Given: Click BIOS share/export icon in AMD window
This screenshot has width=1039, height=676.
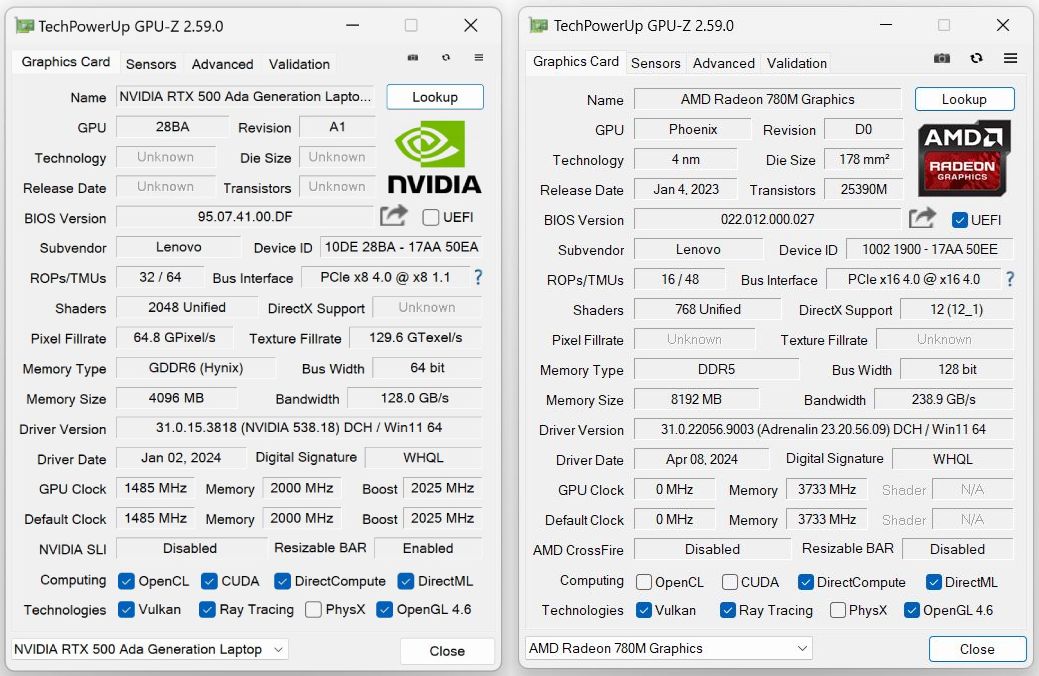Looking at the screenshot, I should pyautogui.click(x=922, y=217).
